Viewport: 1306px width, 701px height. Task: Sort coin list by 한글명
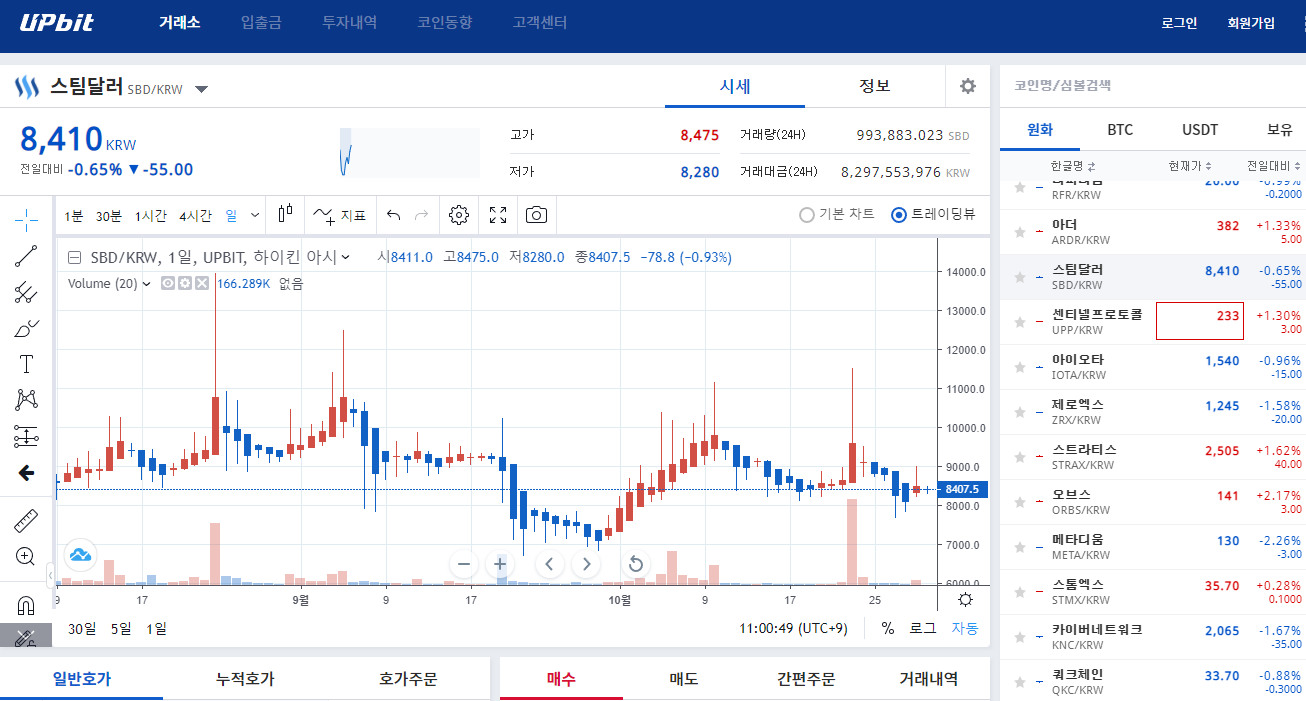[x=1073, y=166]
